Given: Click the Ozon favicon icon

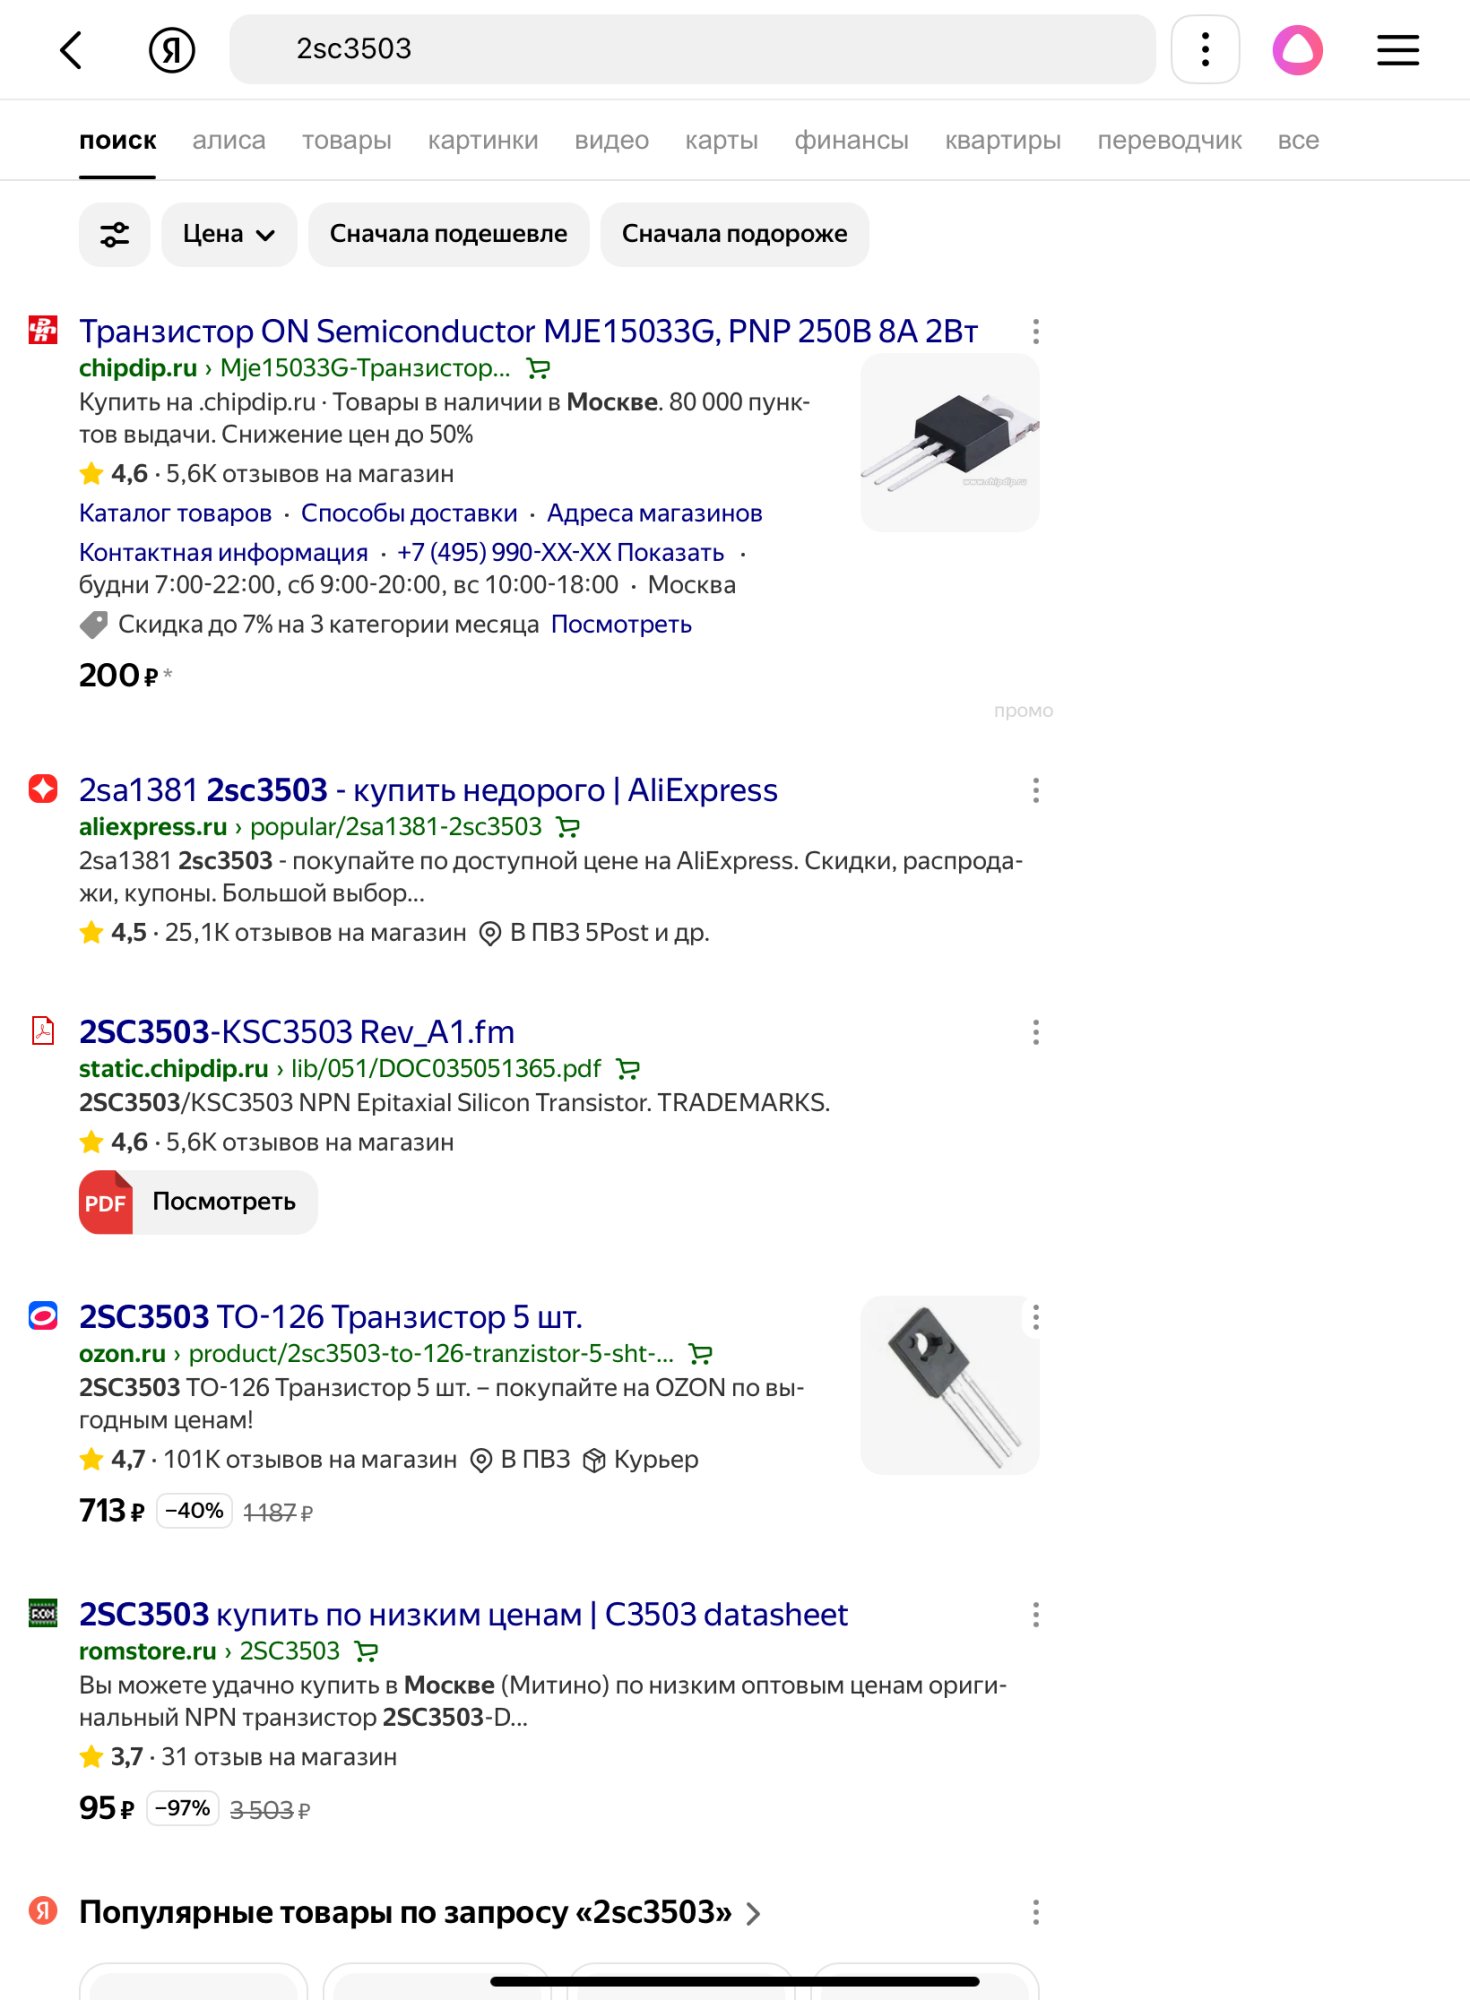Looking at the screenshot, I should [x=43, y=1316].
